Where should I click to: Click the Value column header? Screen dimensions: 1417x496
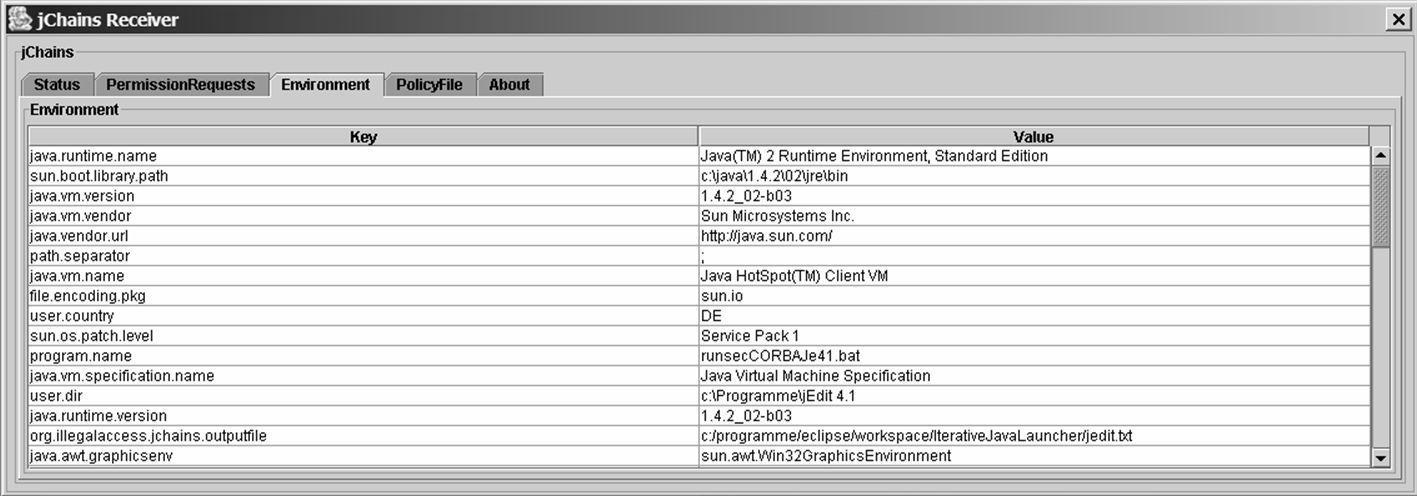(x=1034, y=137)
